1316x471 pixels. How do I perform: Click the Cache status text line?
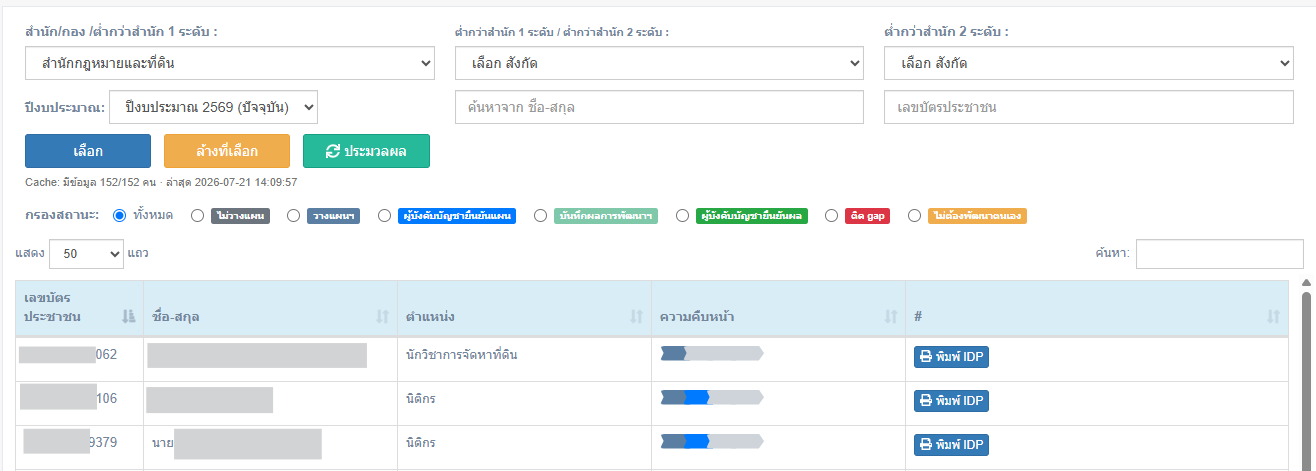pyautogui.click(x=161, y=183)
